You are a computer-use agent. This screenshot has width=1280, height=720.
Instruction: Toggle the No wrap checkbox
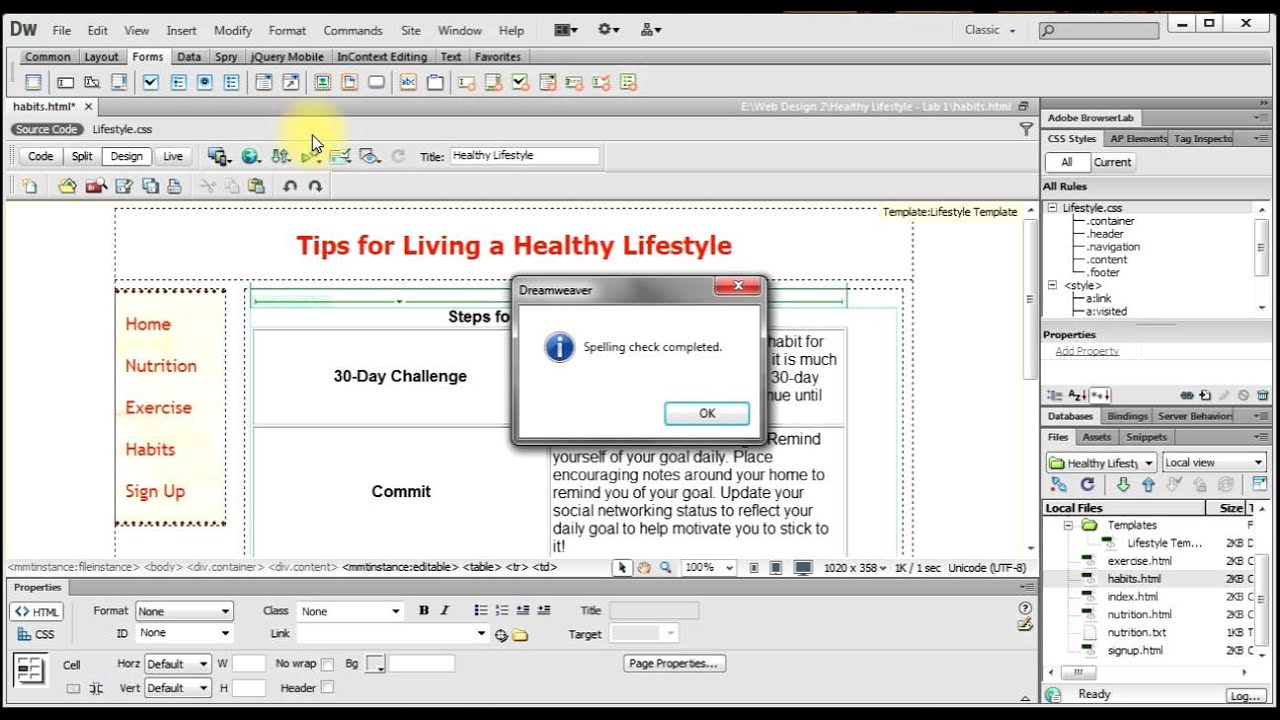click(x=327, y=664)
